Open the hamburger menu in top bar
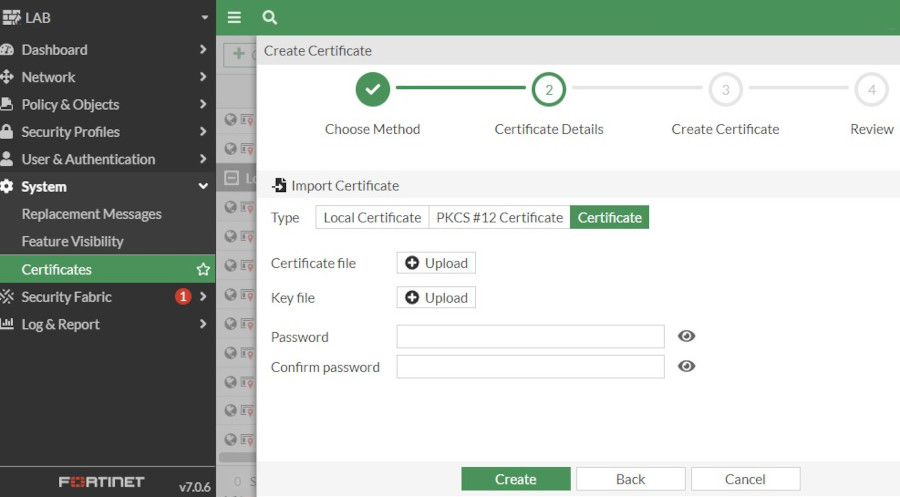 (234, 17)
